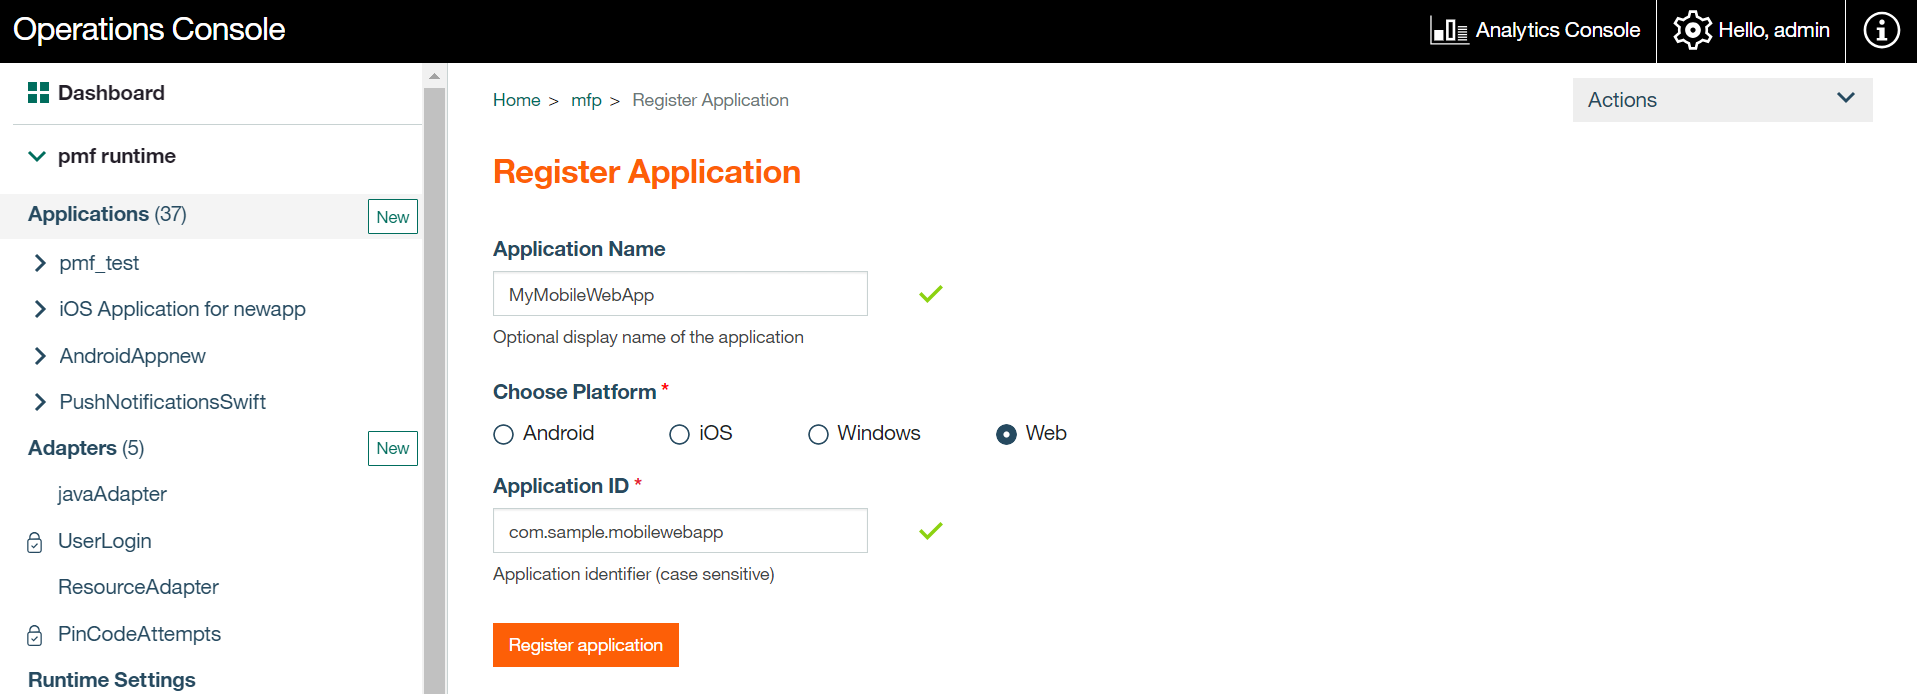Screen dimensions: 1917x694
Task: Click the Application ID input field
Action: [680, 531]
